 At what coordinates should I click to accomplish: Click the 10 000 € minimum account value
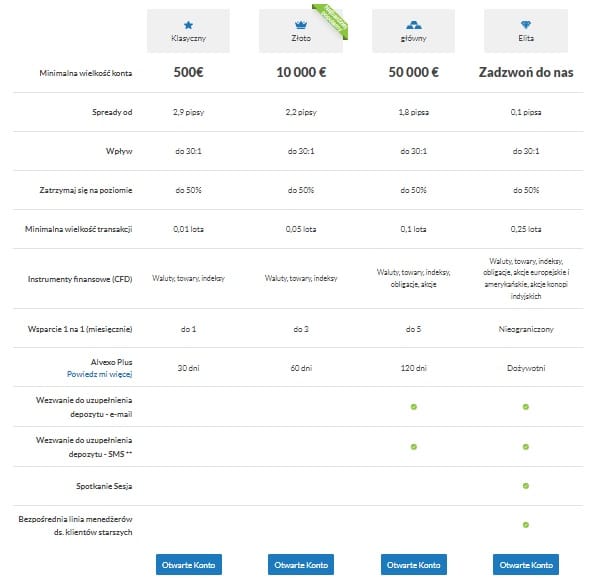(301, 72)
